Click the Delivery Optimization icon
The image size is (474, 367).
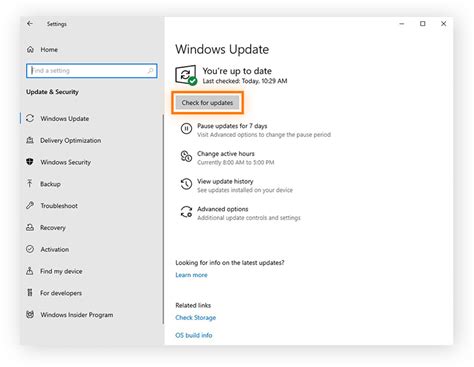pos(30,140)
